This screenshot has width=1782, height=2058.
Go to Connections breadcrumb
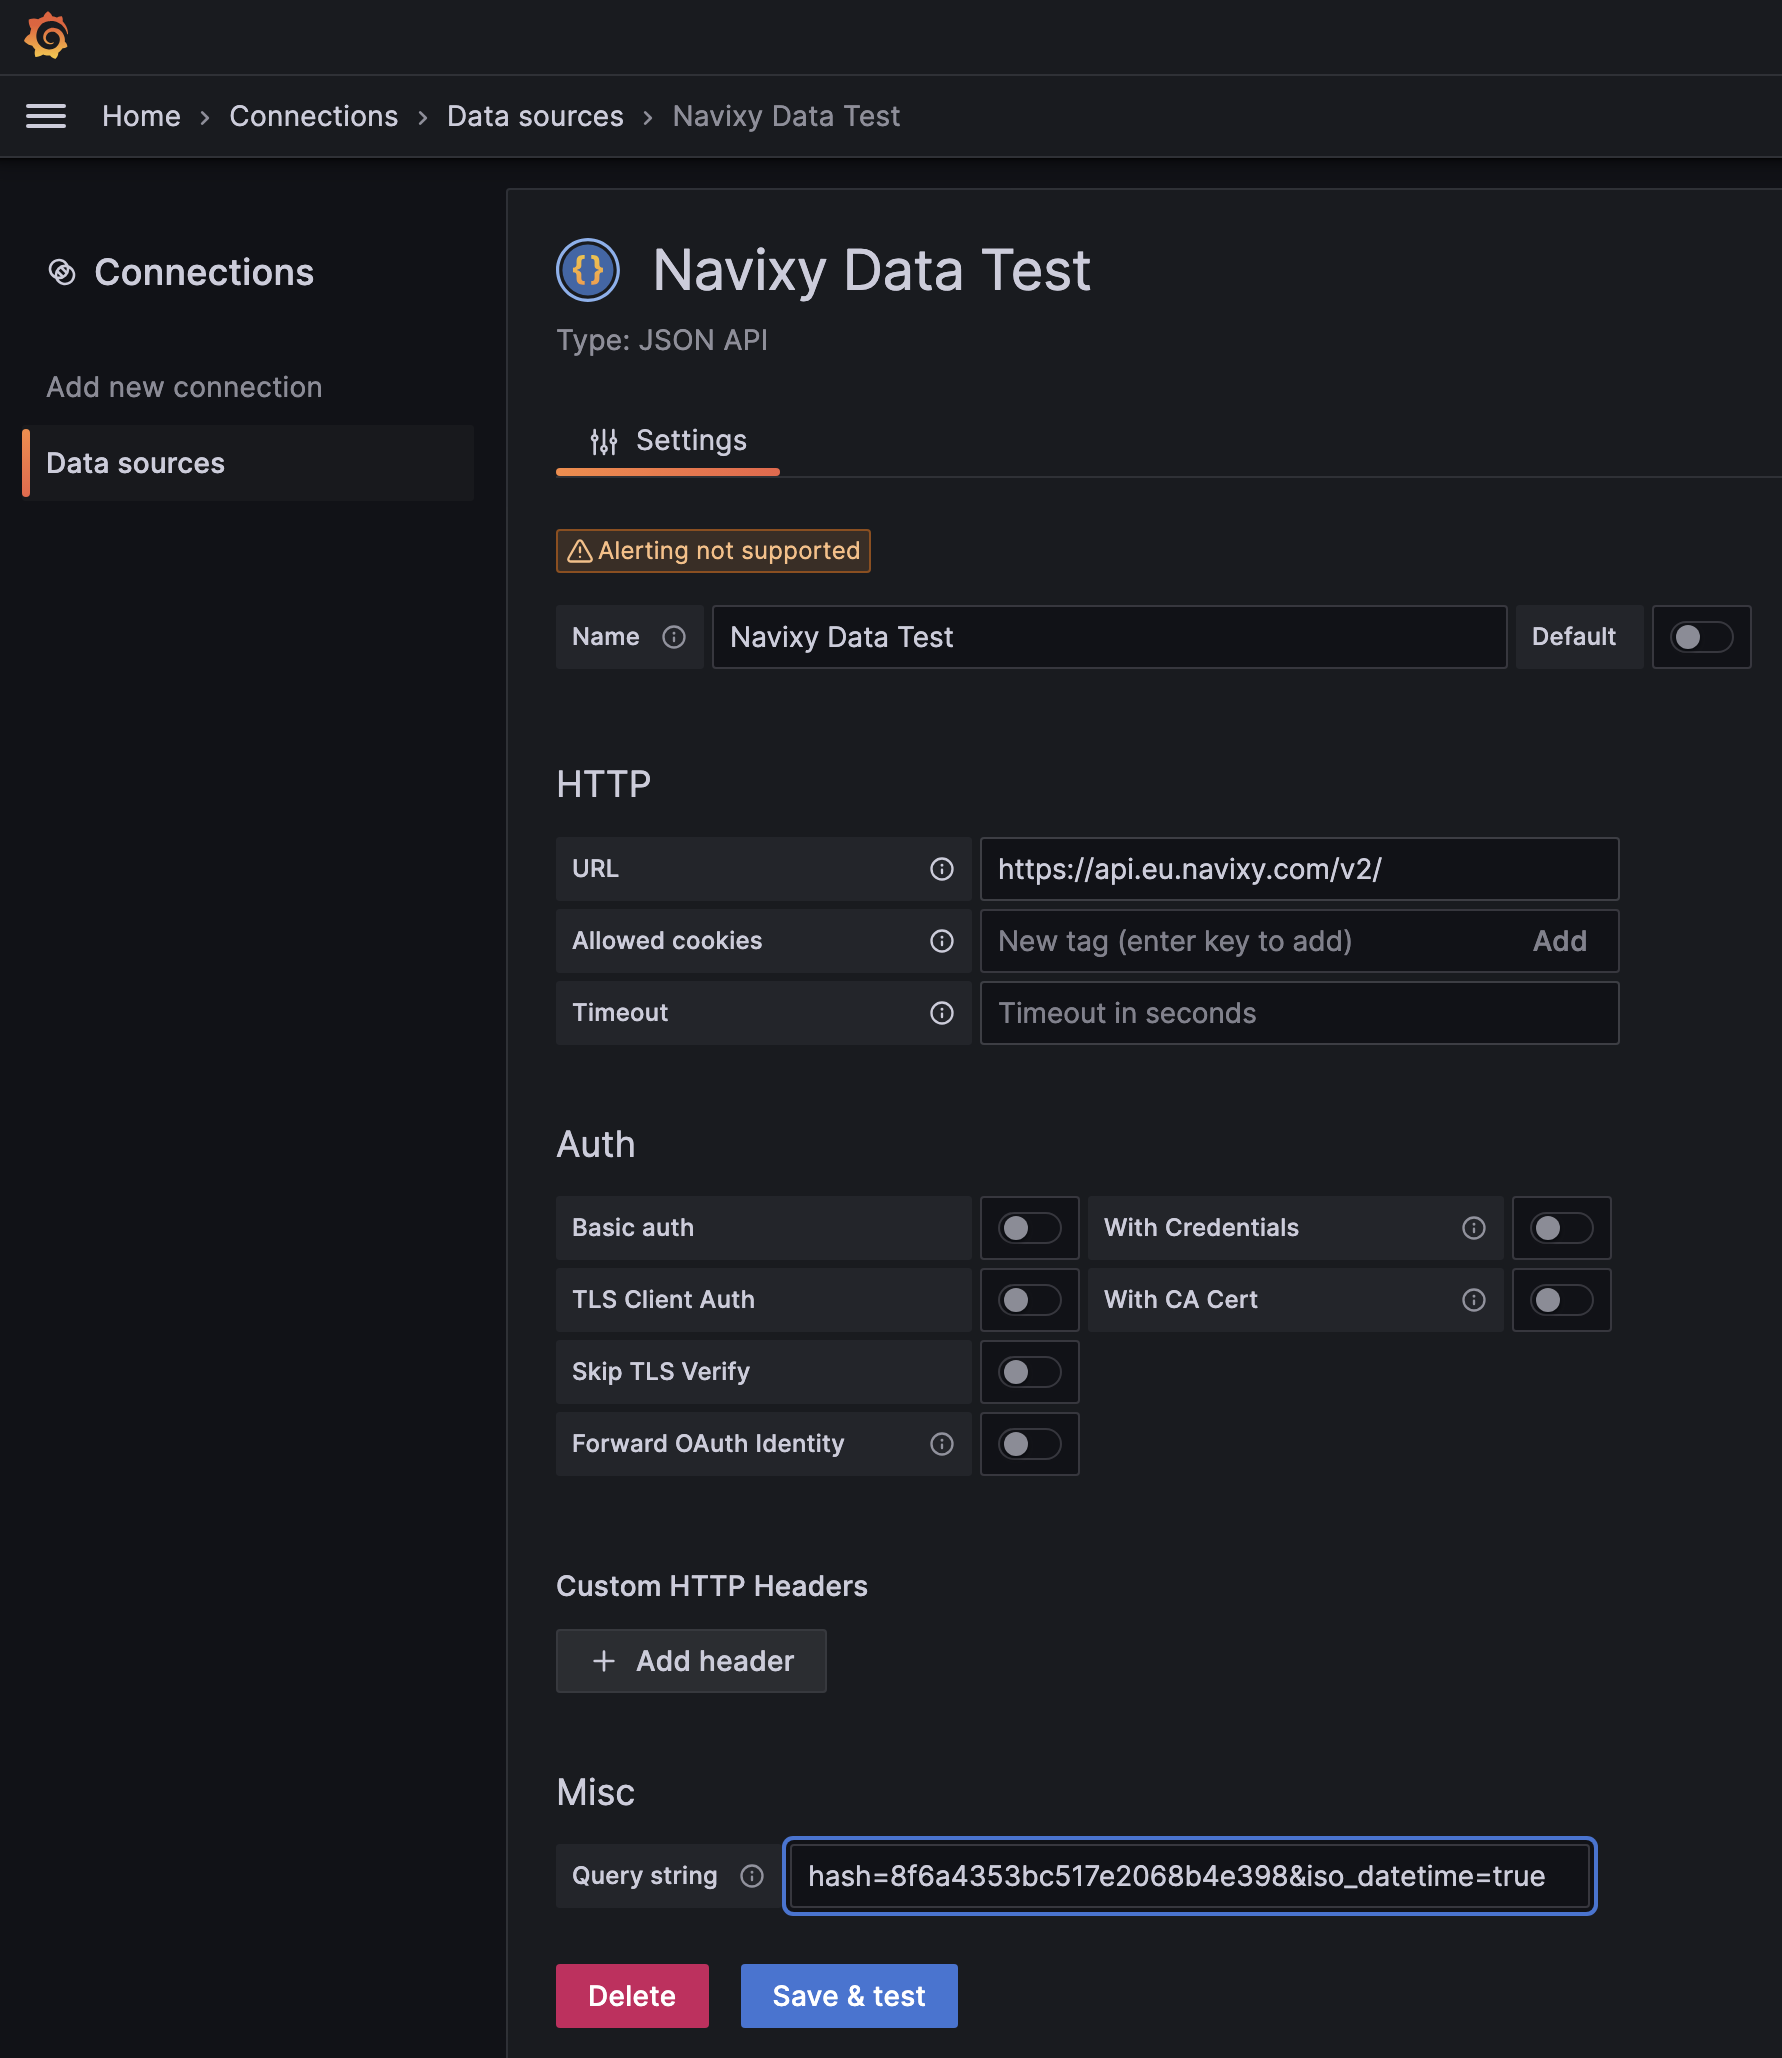click(x=314, y=116)
